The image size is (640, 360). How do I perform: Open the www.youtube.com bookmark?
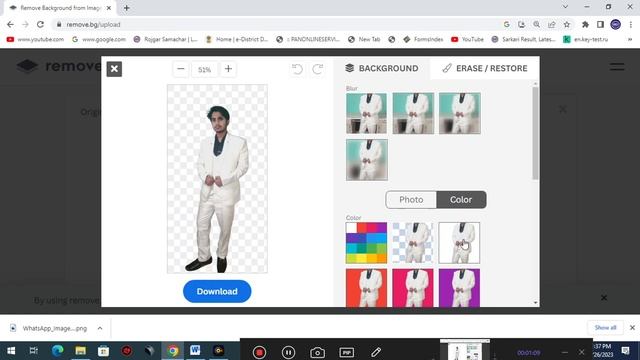point(36,39)
